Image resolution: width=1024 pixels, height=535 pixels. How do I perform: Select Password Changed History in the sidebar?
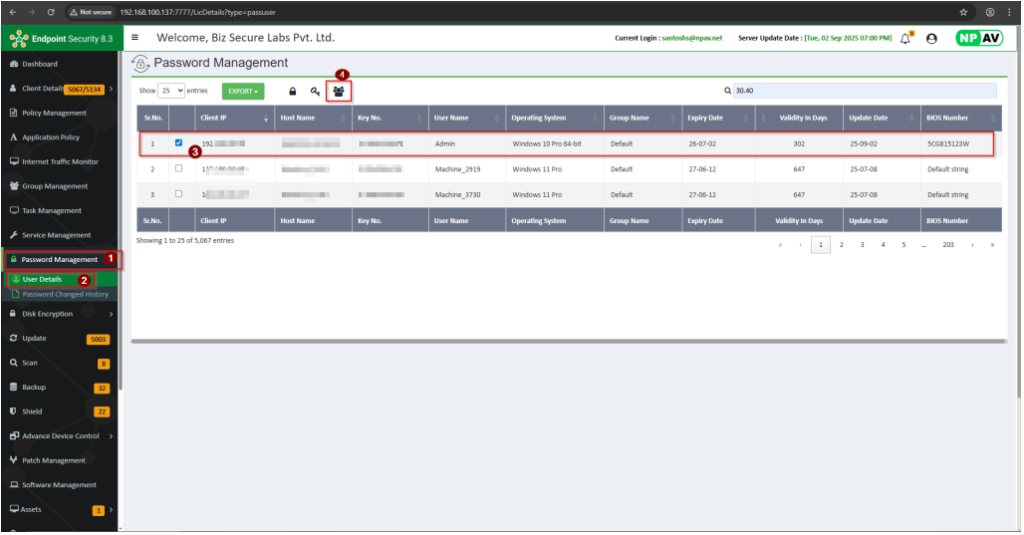[65, 294]
